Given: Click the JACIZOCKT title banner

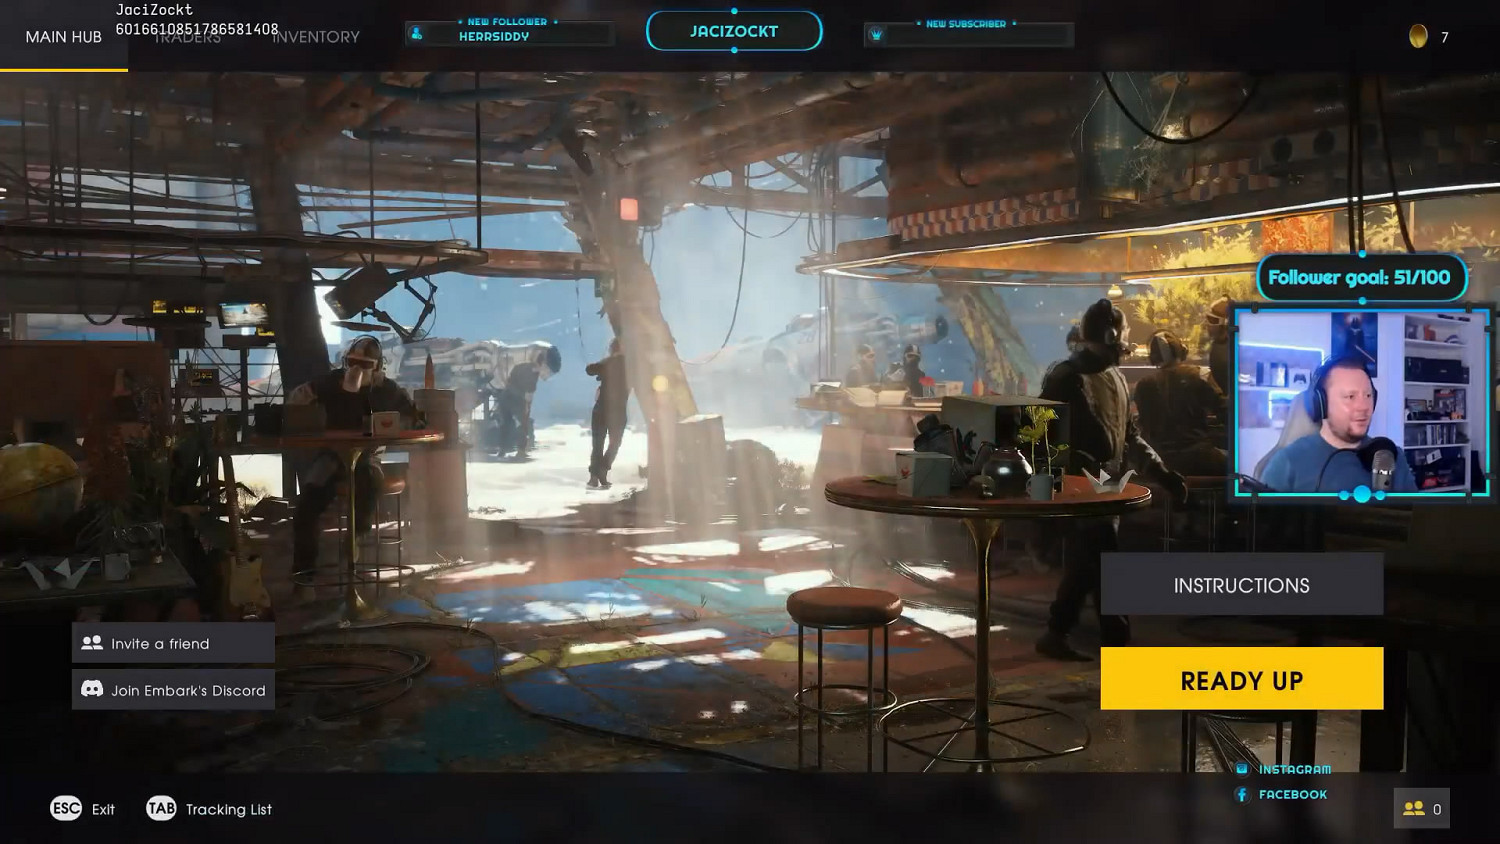Looking at the screenshot, I should point(734,31).
